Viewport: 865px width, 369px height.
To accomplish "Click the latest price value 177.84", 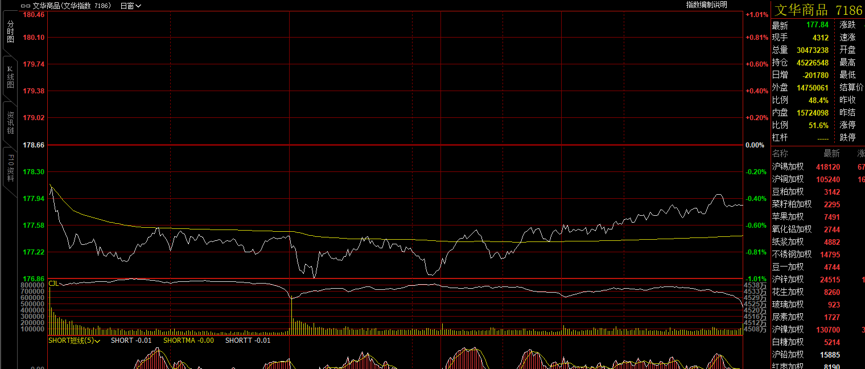I will 817,25.
